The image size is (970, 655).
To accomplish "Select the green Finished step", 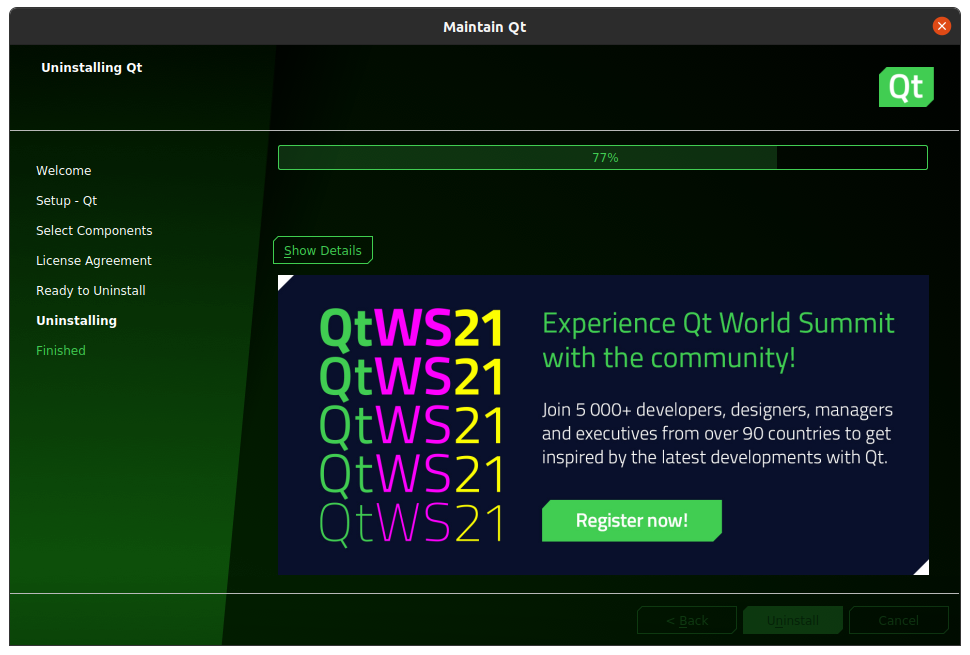I will click(61, 351).
